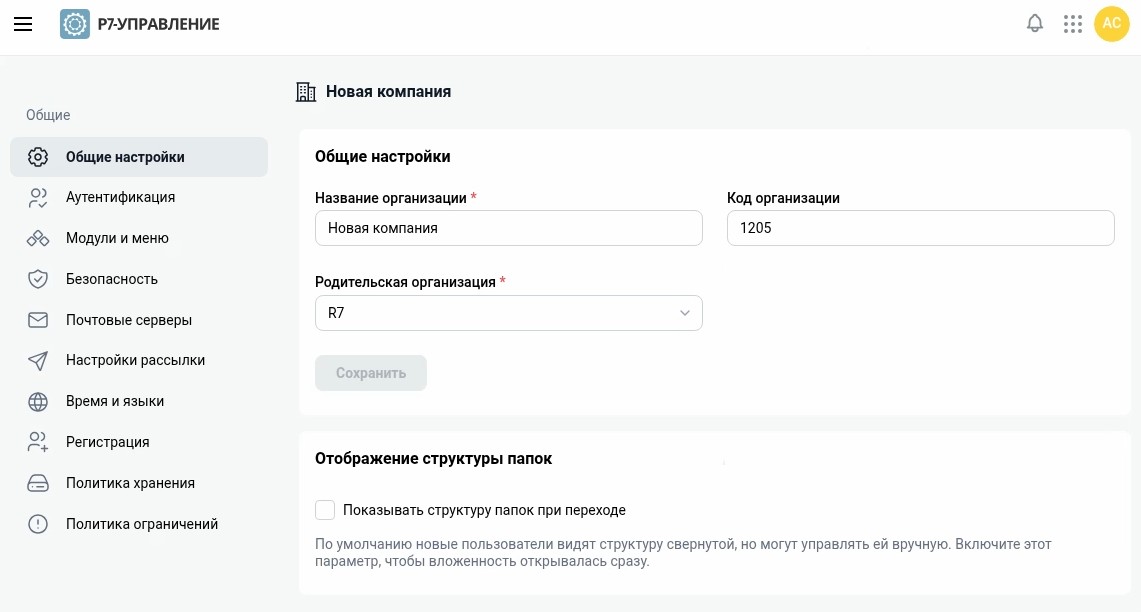Open the Регистрация section

[139, 442]
